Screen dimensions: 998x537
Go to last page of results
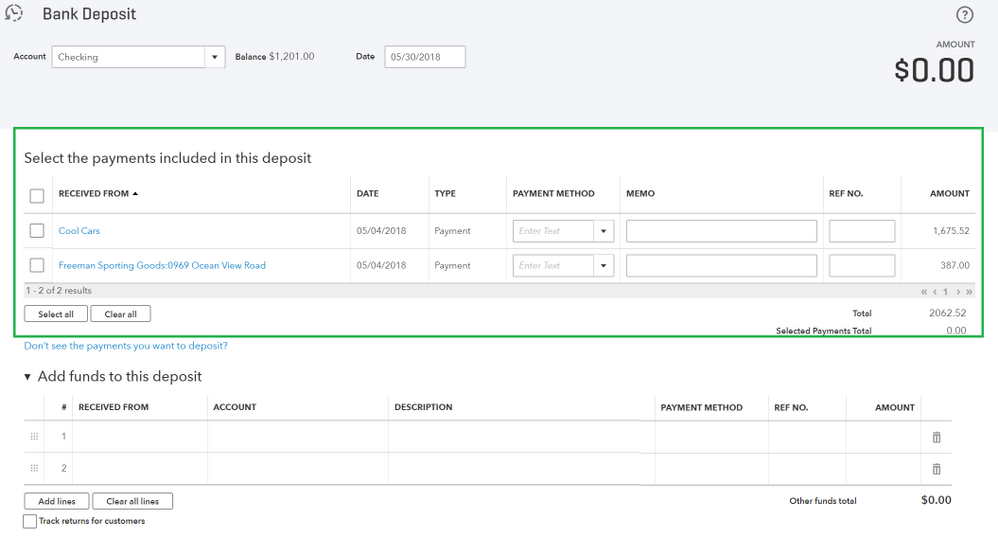(969, 292)
